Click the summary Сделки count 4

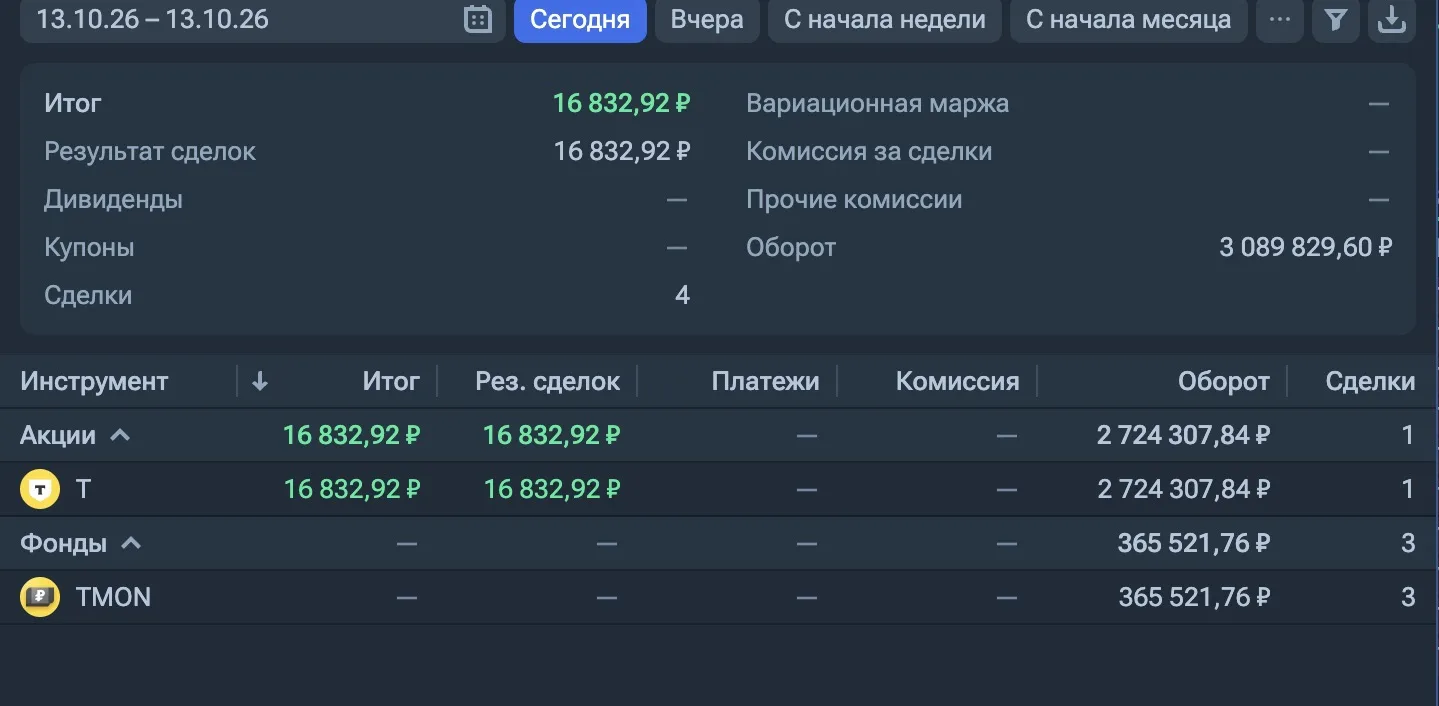(682, 295)
